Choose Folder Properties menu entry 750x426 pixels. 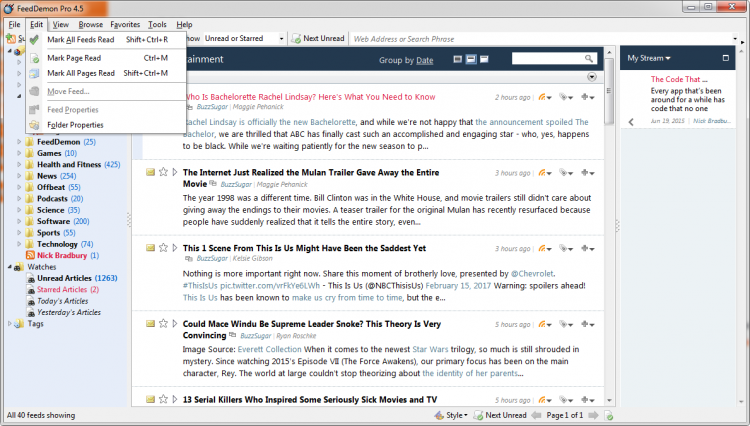106,125
